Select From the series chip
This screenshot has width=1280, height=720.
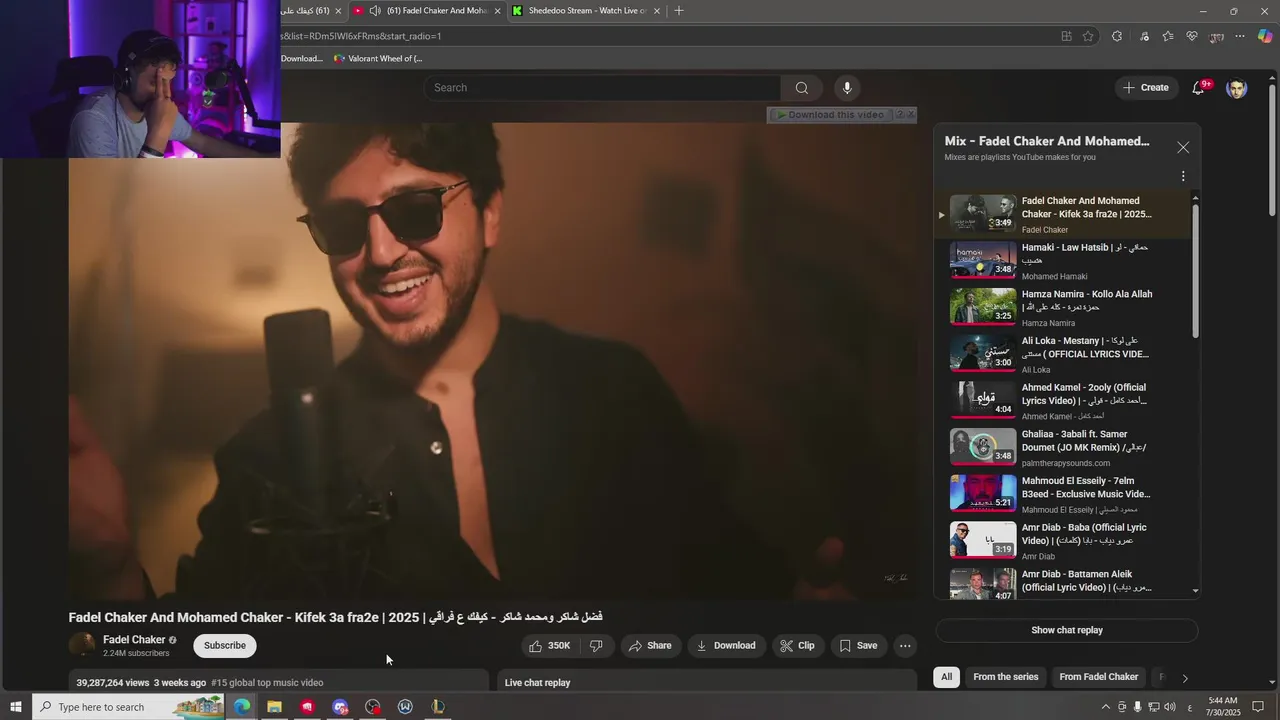(x=1006, y=677)
